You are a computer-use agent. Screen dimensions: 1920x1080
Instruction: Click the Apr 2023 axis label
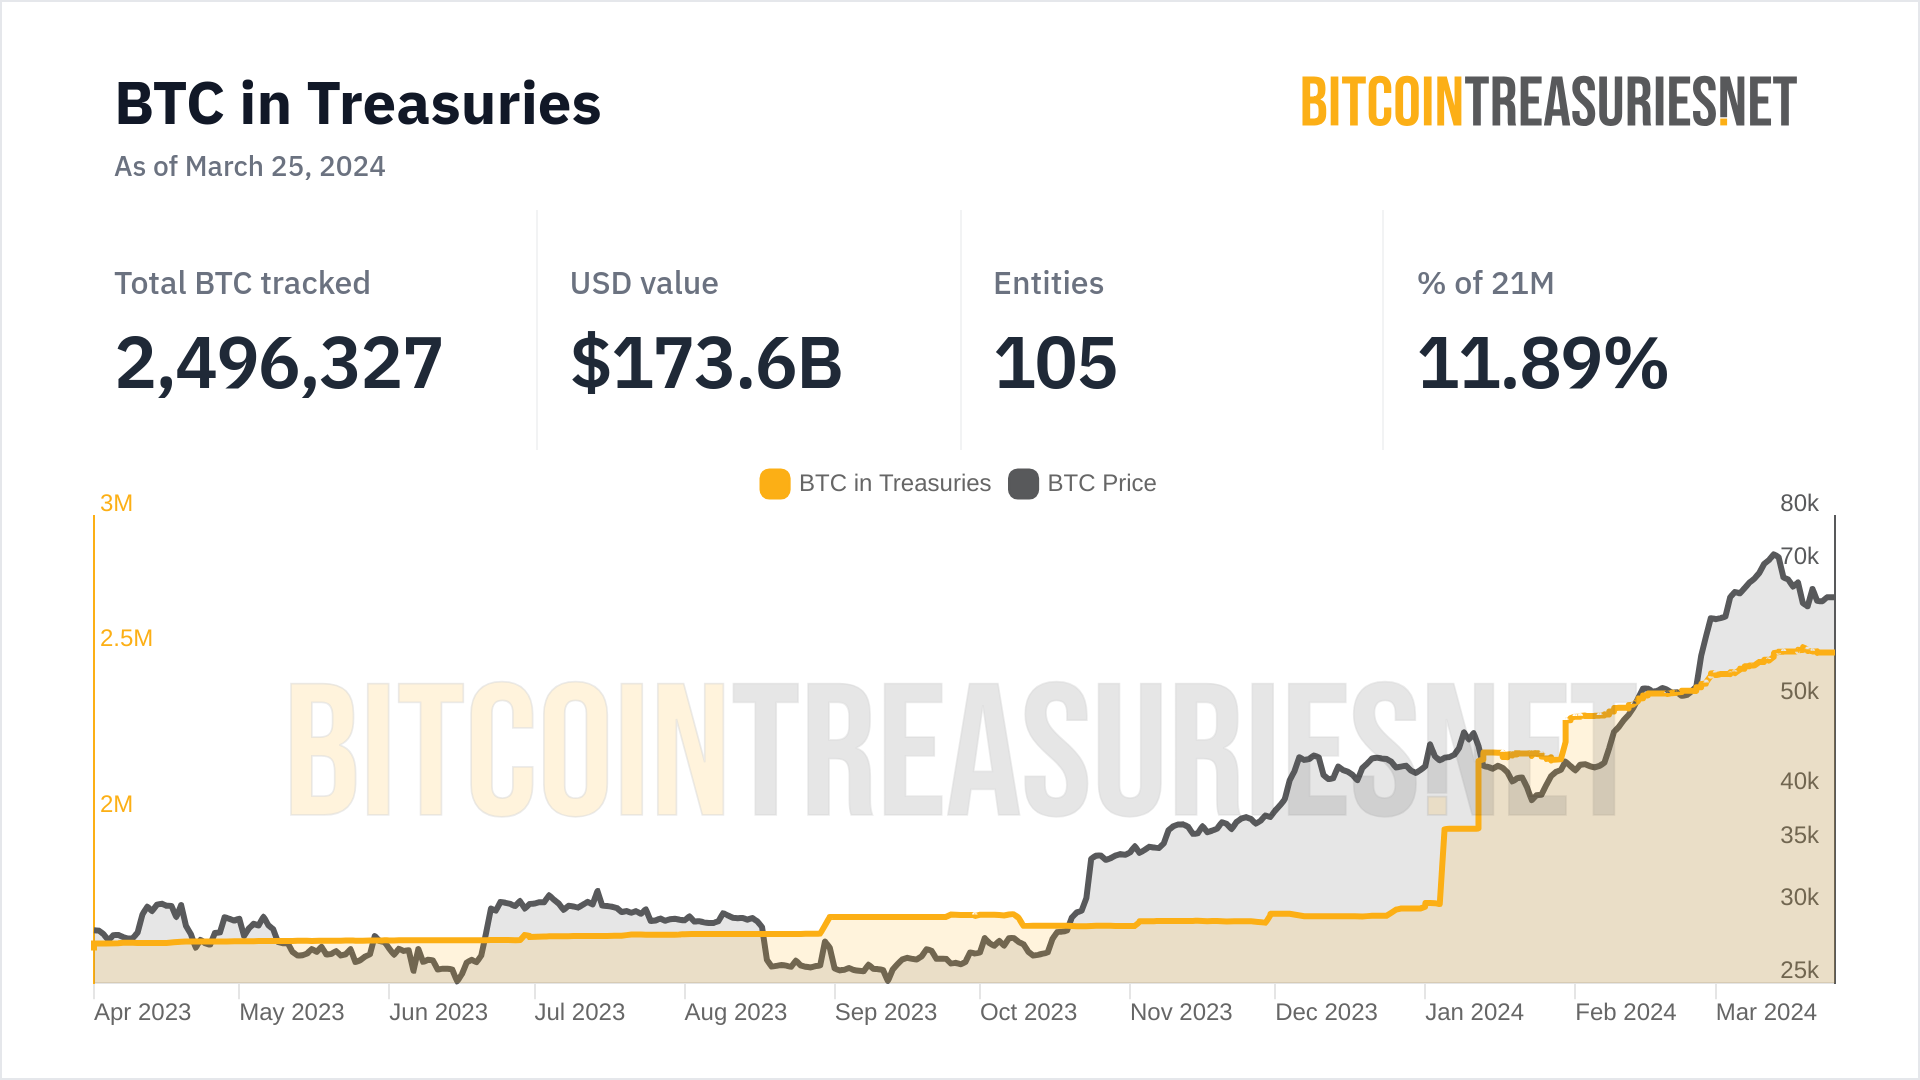(x=143, y=1012)
